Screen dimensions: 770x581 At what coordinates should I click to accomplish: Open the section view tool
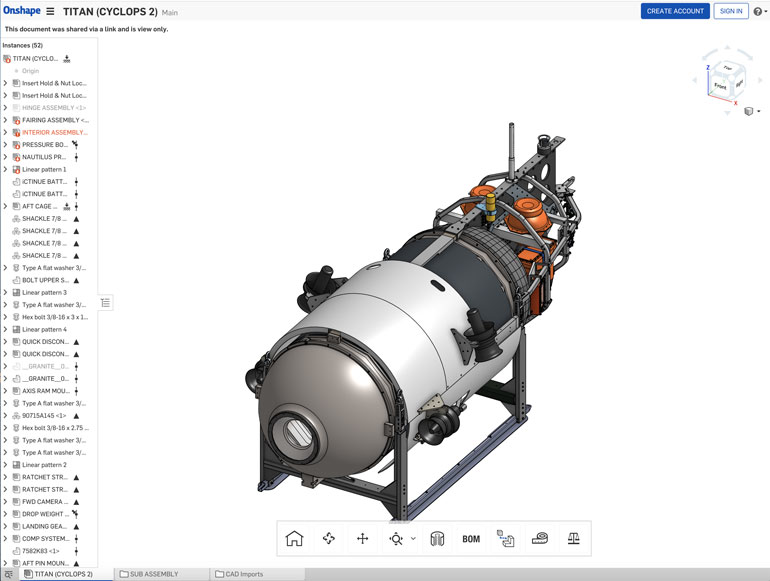(x=437, y=539)
